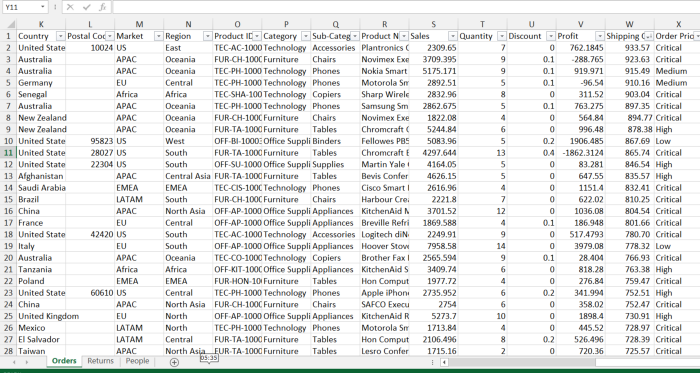Open the Name Box dropdown arrow

pos(42,7)
